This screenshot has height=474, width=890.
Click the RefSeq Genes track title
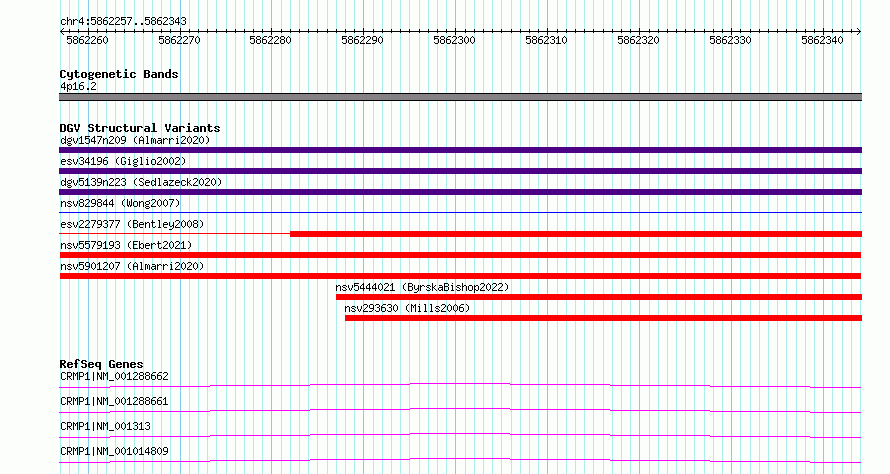[102, 364]
